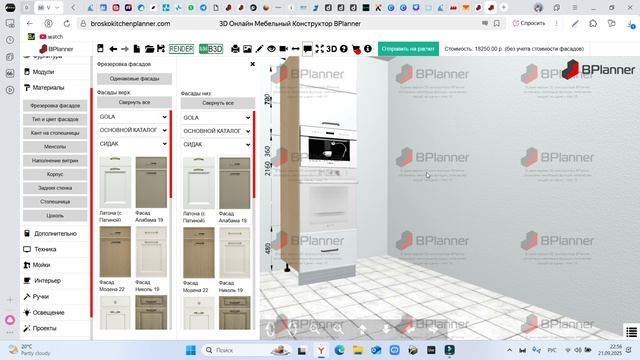Click Менсолы submenu button
The image size is (640, 360).
55,147
